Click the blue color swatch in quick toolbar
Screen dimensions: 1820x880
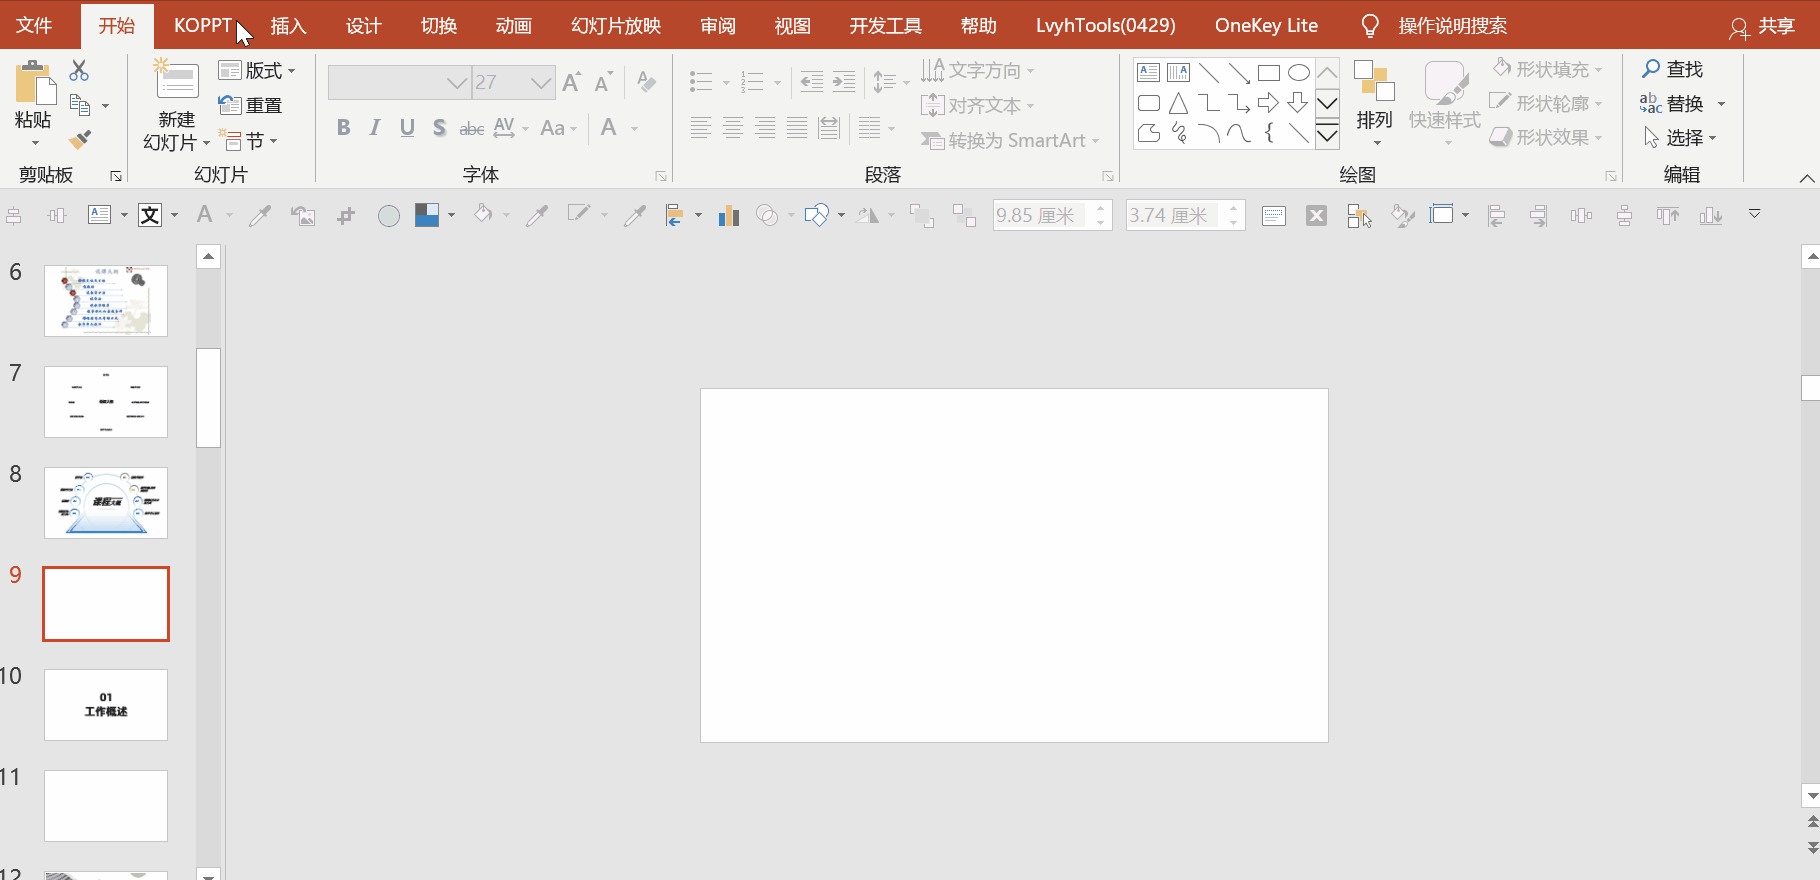pos(427,215)
